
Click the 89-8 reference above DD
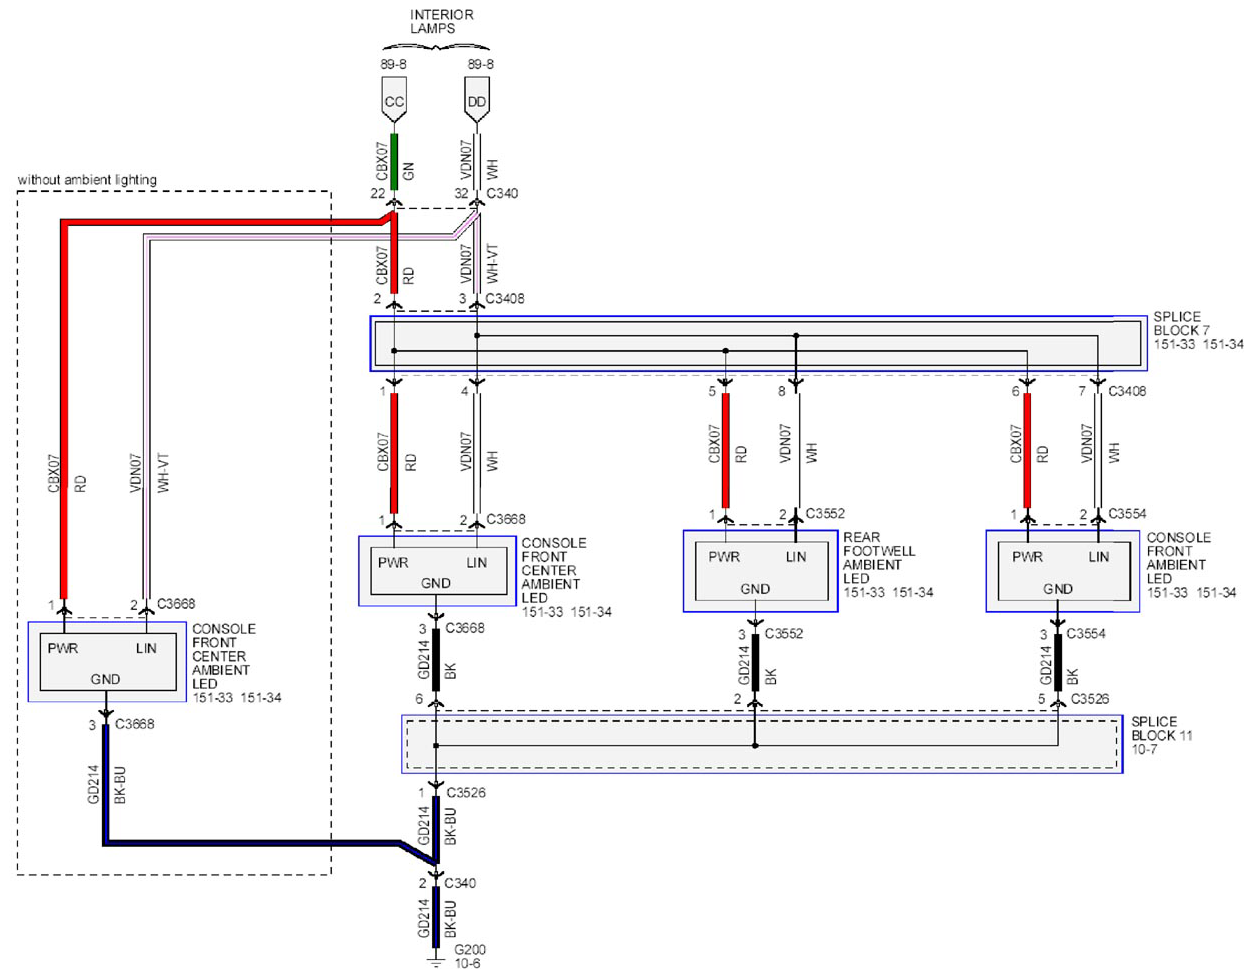click(x=480, y=64)
